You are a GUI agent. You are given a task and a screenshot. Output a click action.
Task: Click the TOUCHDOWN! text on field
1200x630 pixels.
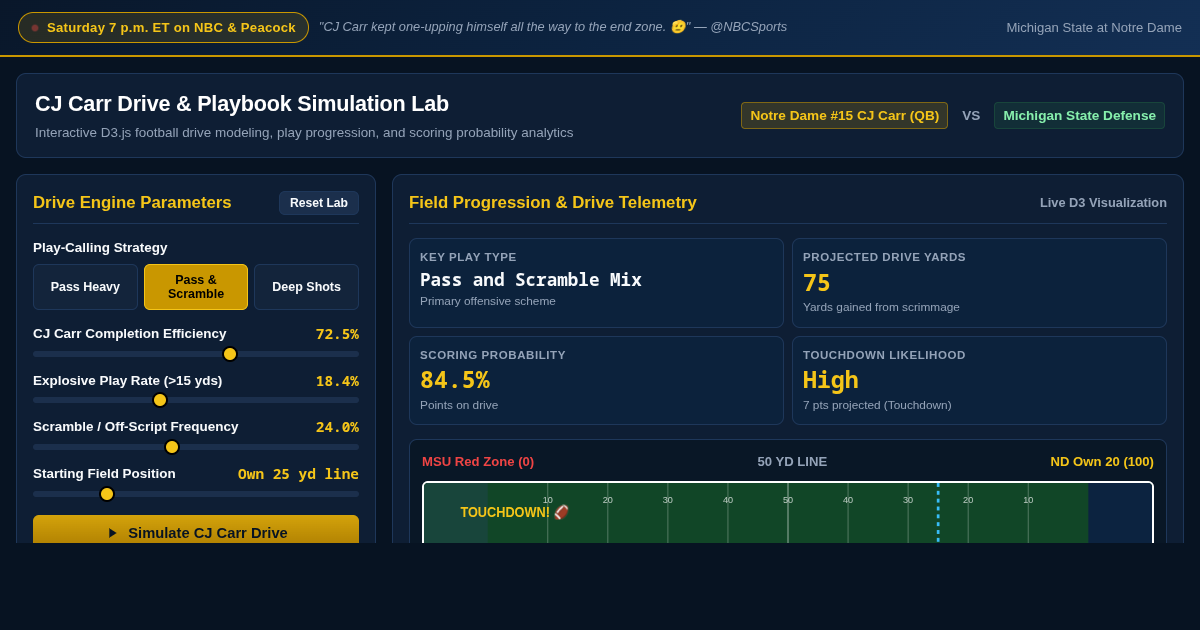click(505, 512)
